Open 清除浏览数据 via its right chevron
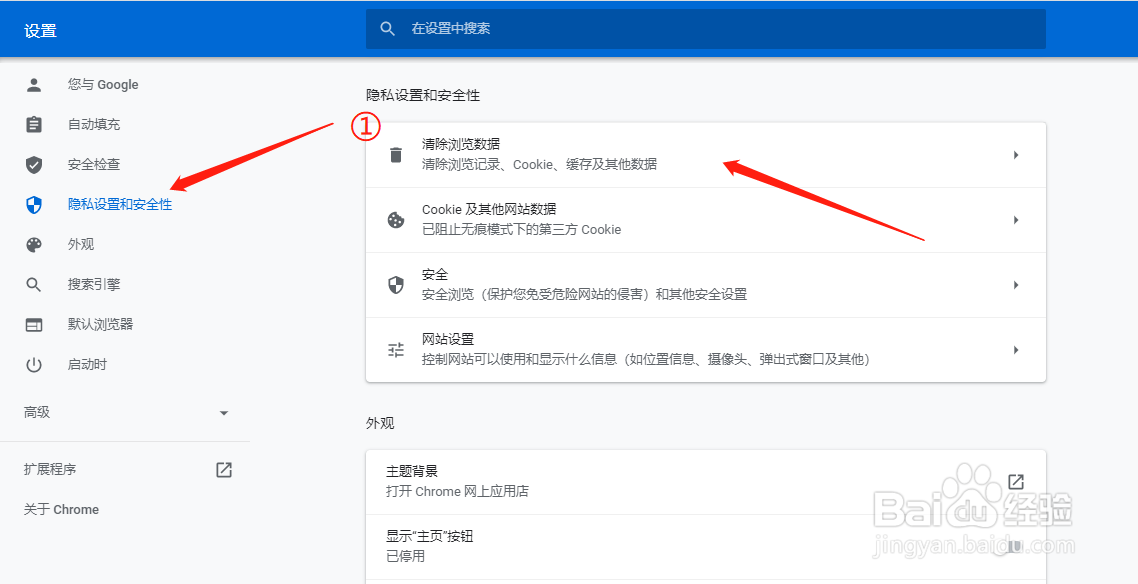The image size is (1138, 584). pos(1016,154)
